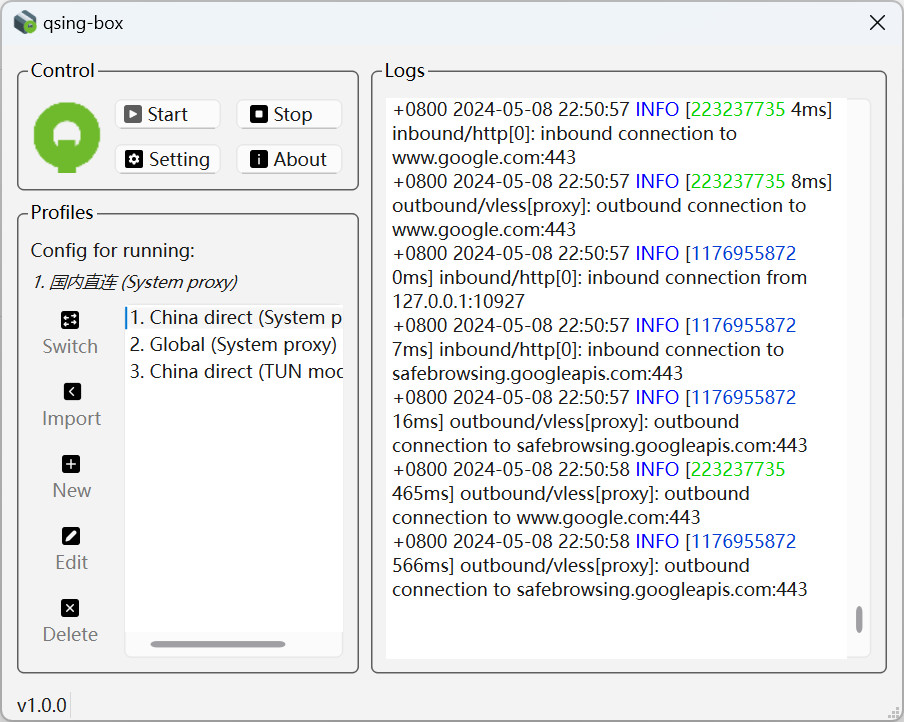Click the Start button label
The width and height of the screenshot is (904, 722).
tap(167, 114)
